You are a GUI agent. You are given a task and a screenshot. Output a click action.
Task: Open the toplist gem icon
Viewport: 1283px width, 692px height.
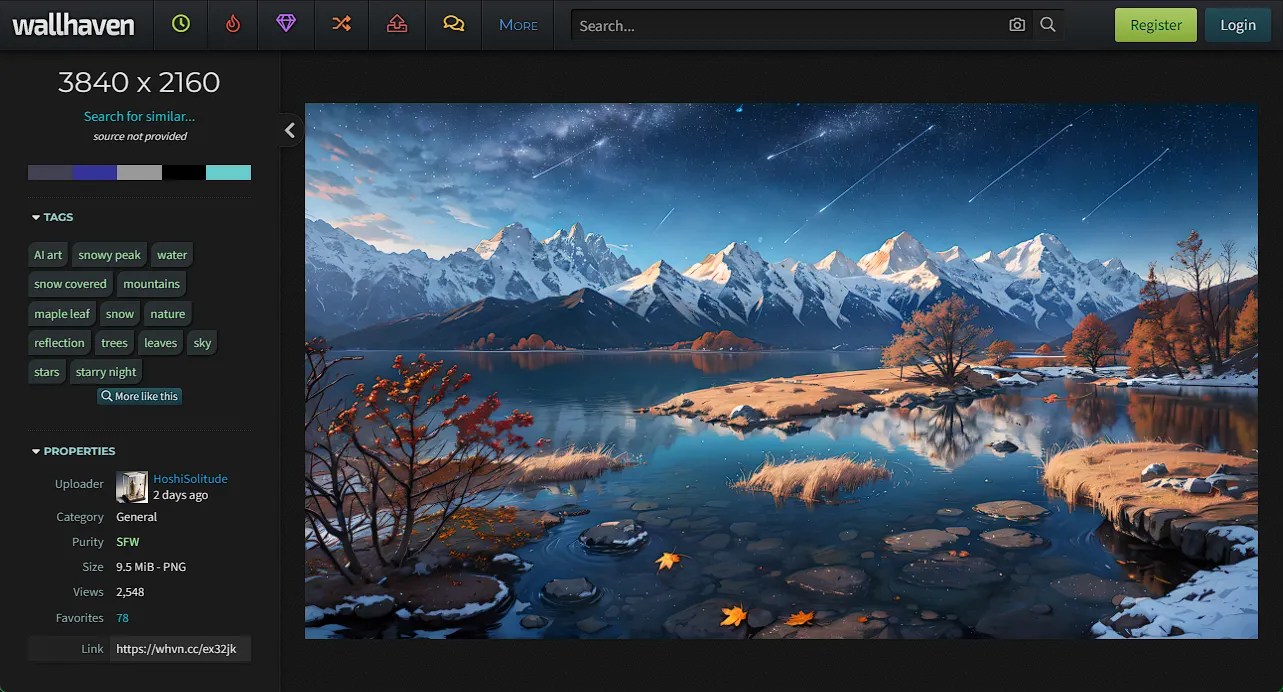(286, 25)
